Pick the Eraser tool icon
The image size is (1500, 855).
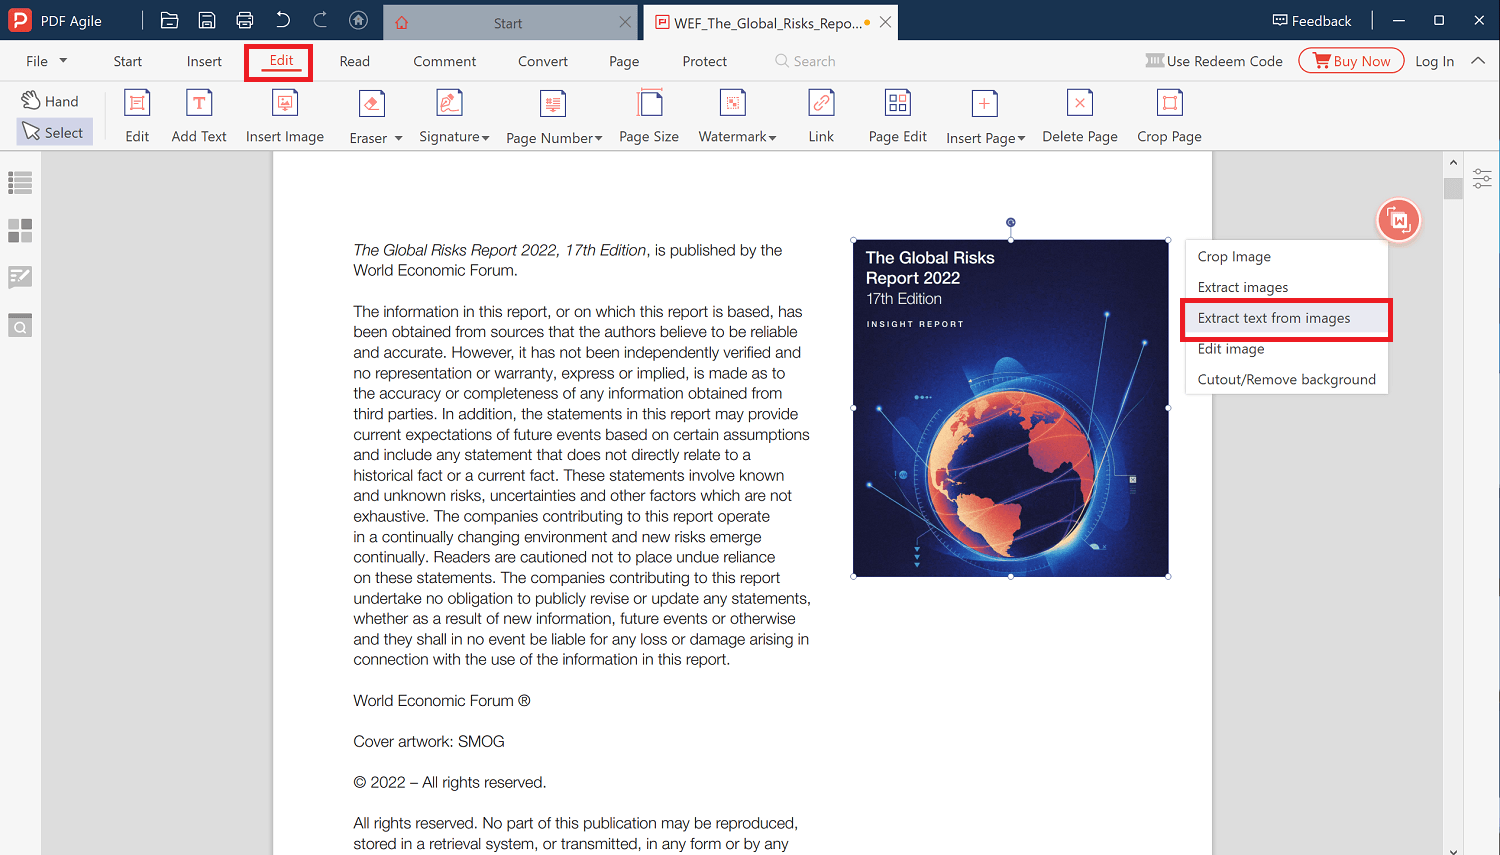371,103
